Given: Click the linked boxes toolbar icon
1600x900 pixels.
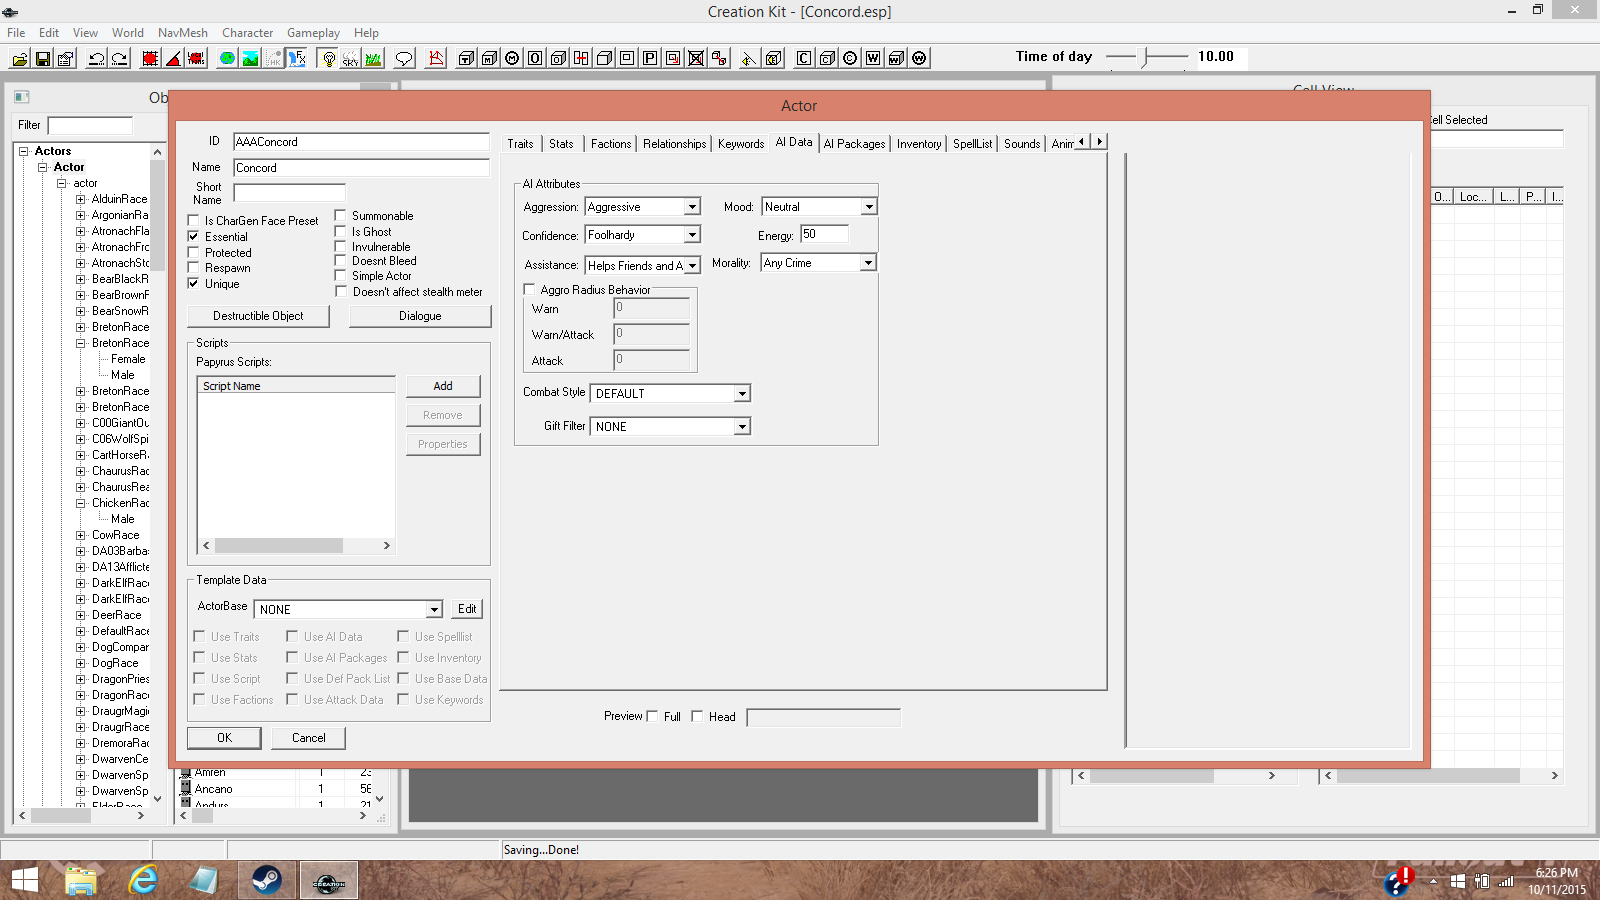Looking at the screenshot, I should pos(719,58).
